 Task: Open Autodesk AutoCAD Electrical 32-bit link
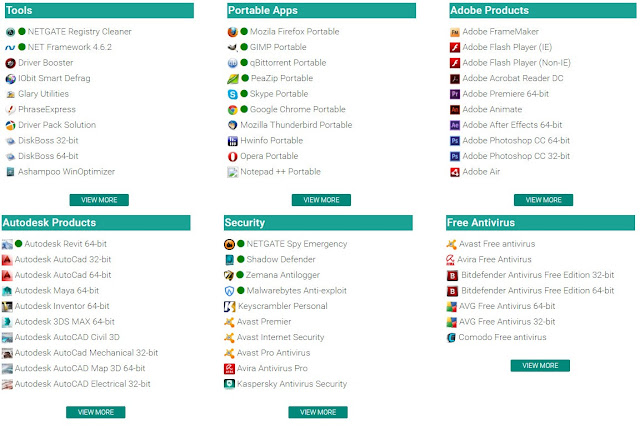tap(82, 384)
